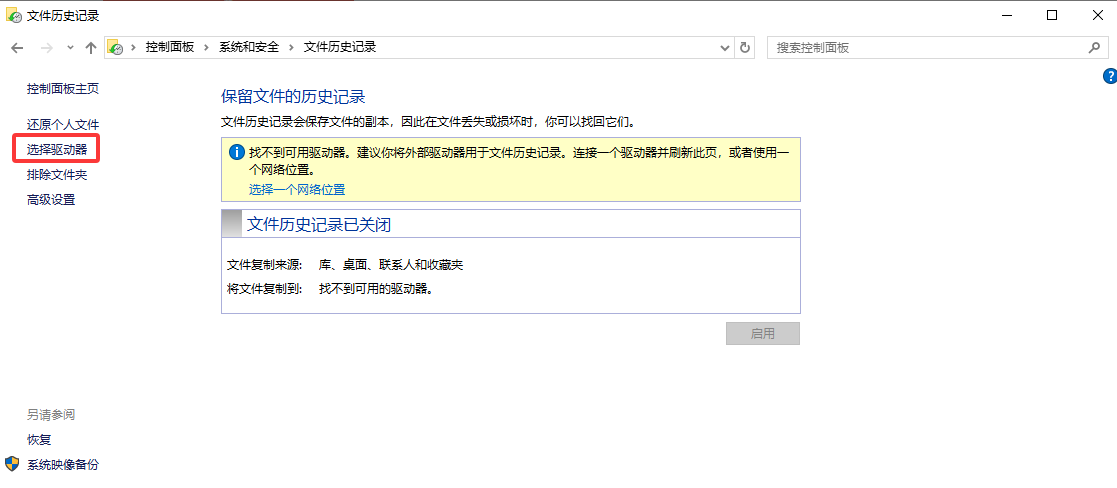The height and width of the screenshot is (488, 1117).
Task: Refresh the page with the refresh icon
Action: click(x=745, y=48)
